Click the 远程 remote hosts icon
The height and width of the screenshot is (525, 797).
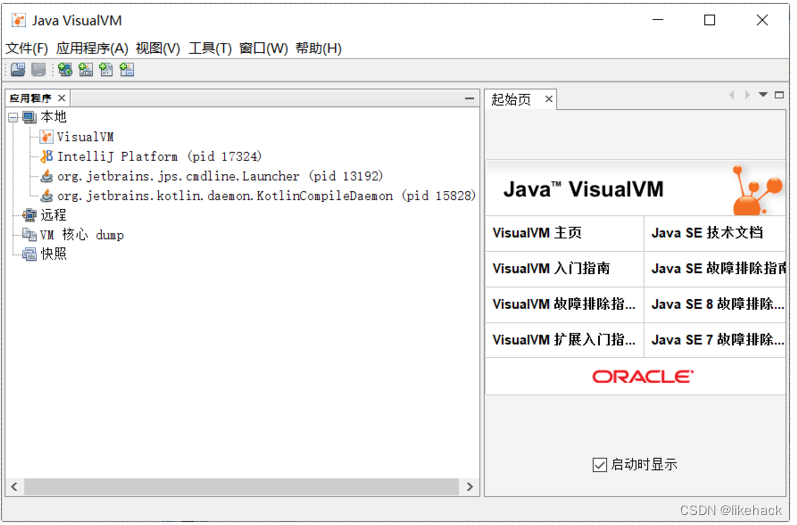29,215
